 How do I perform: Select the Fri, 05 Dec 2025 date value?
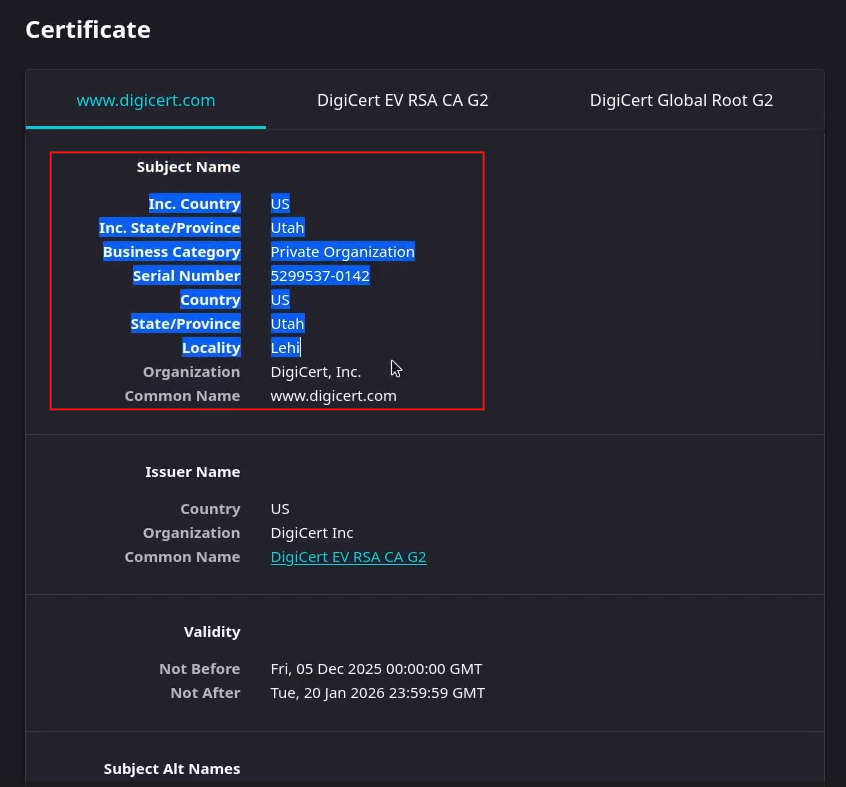[x=376, y=669]
